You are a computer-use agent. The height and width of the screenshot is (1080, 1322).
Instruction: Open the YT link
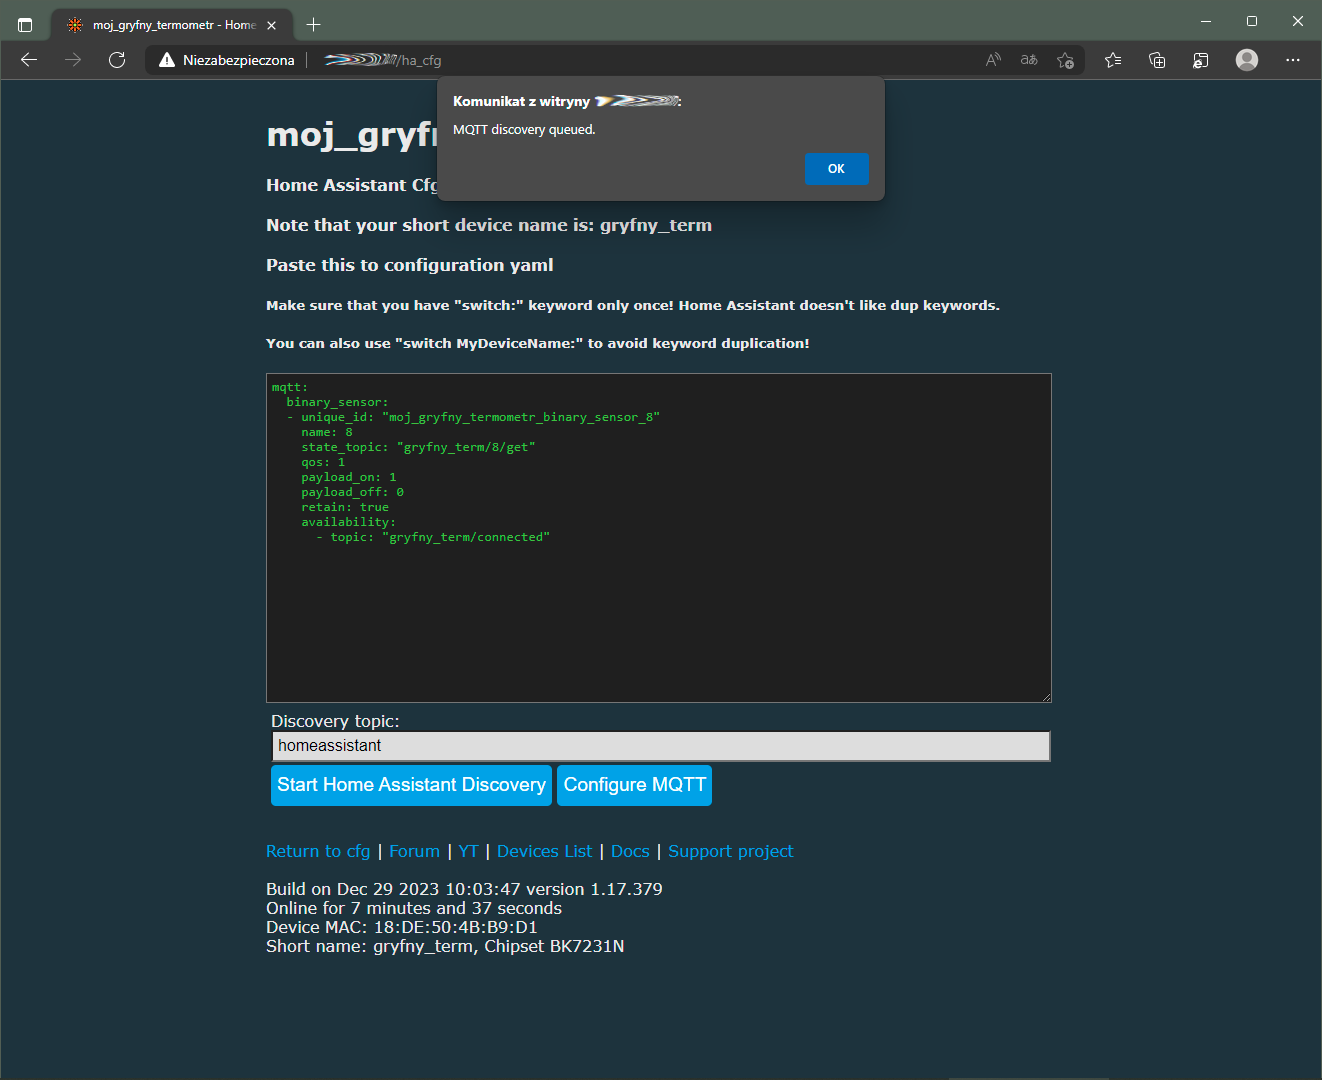pos(468,851)
